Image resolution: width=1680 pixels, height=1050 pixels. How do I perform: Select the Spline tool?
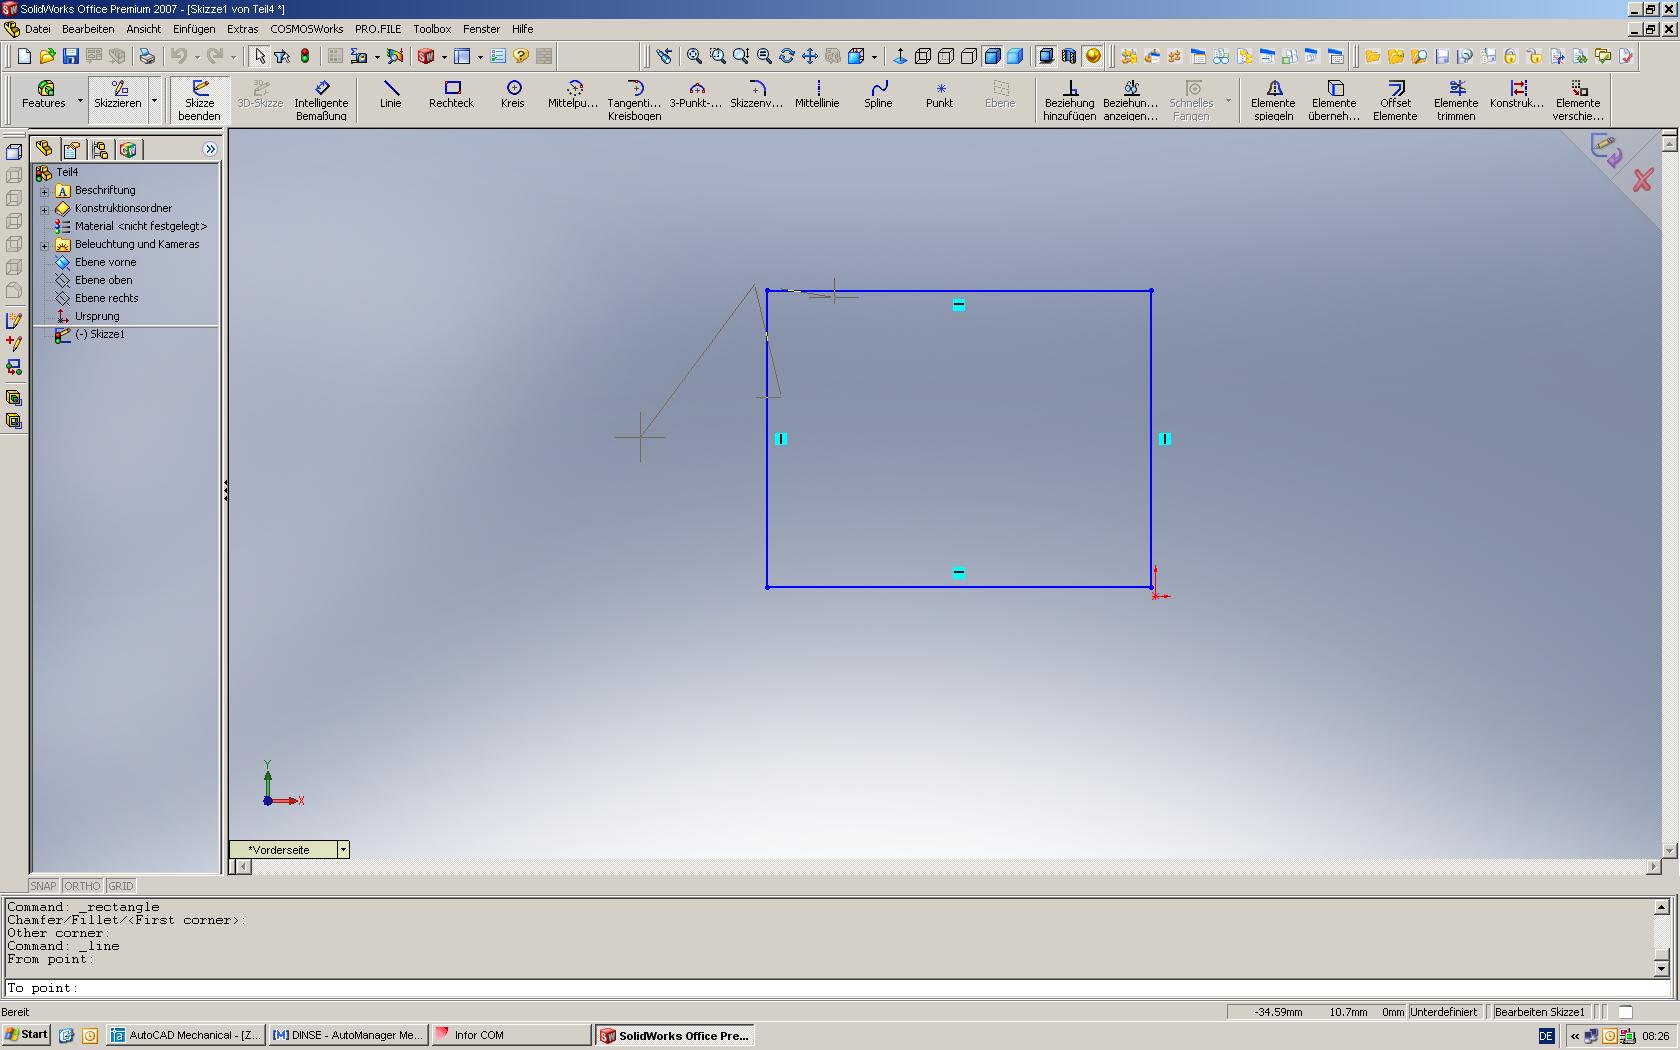[x=878, y=95]
